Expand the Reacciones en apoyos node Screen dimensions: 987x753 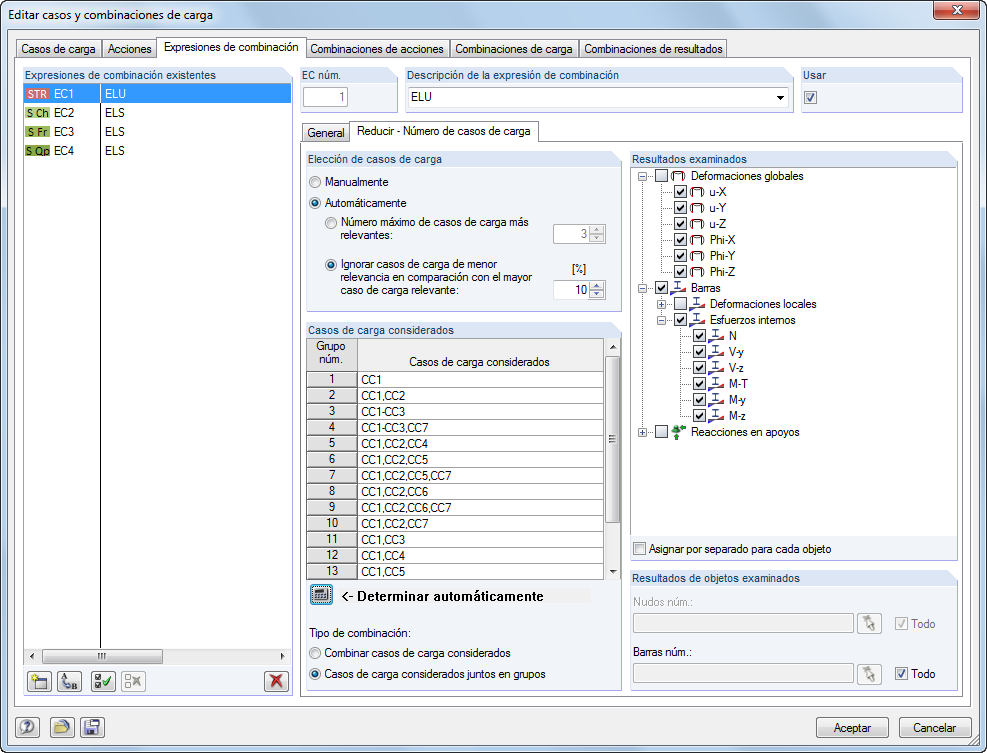(642, 433)
